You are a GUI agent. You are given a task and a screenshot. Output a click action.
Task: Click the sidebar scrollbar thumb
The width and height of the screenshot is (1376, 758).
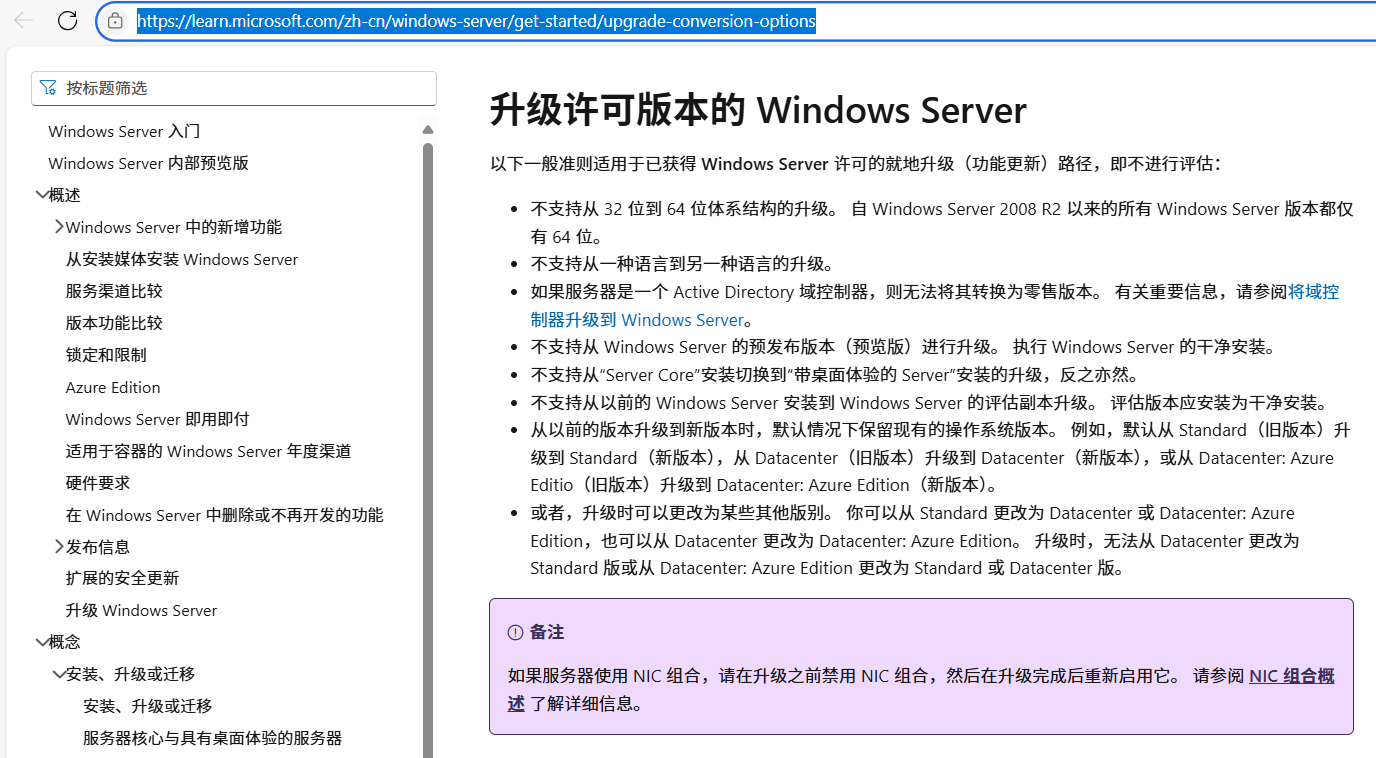[428, 450]
